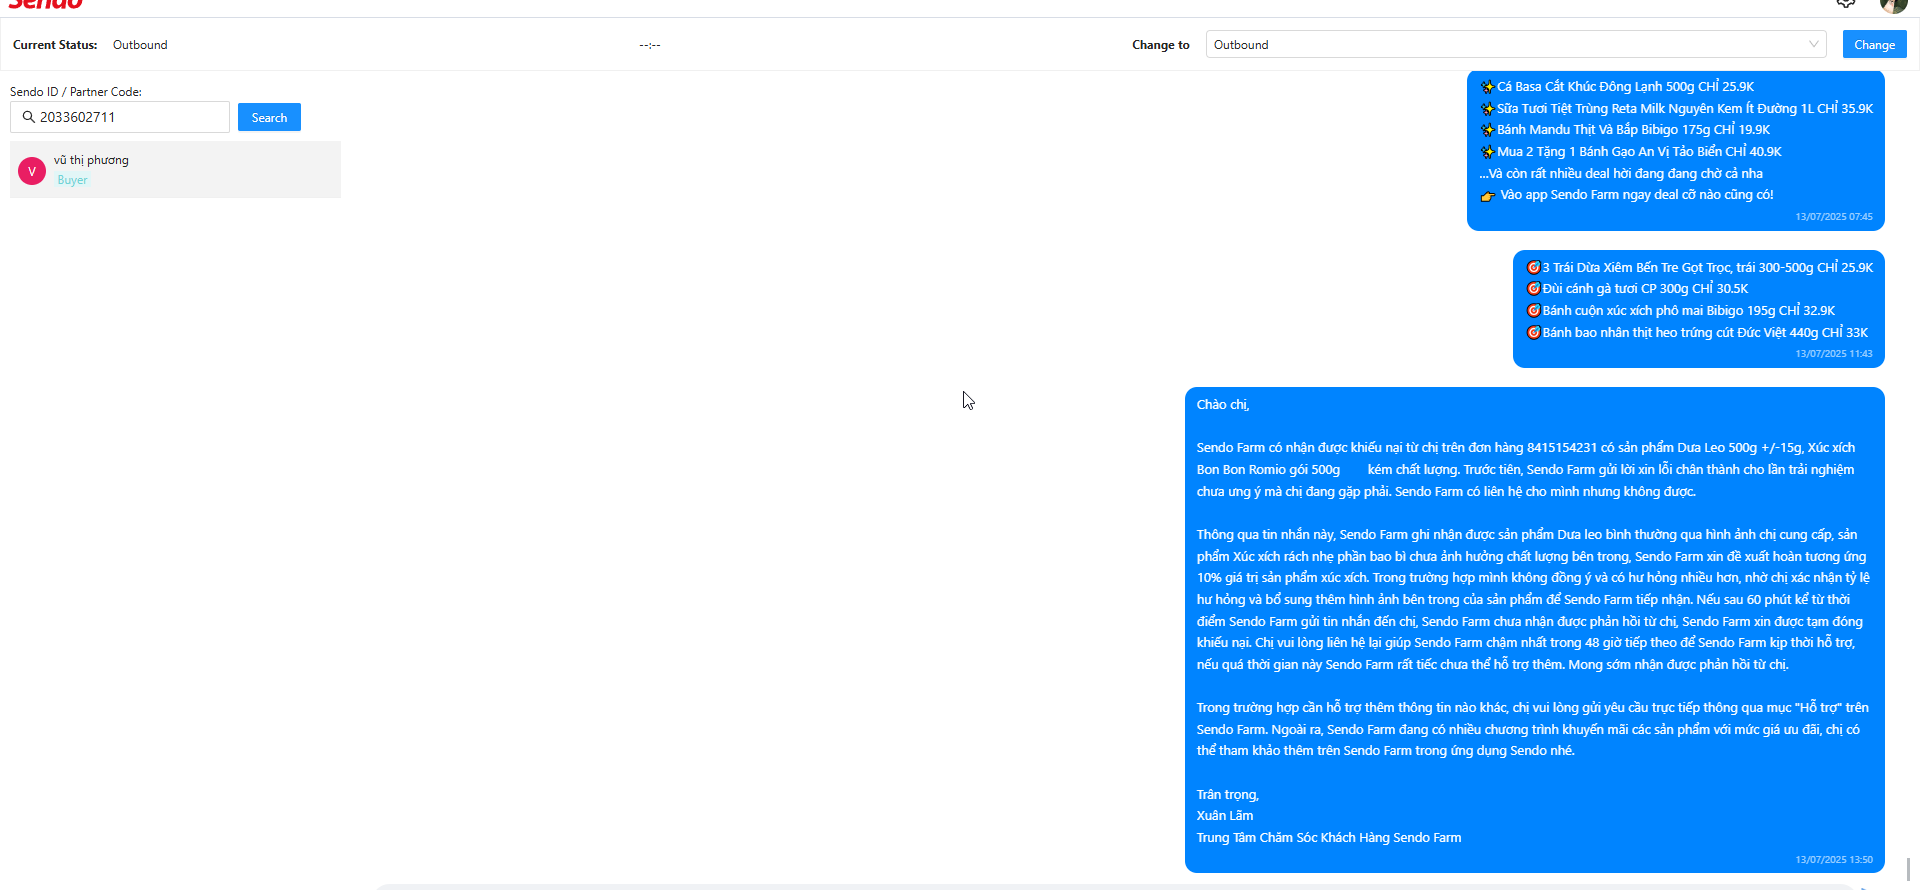Click the 3 Trái Dừa Xiêm Bến Tre line

pos(1699,268)
